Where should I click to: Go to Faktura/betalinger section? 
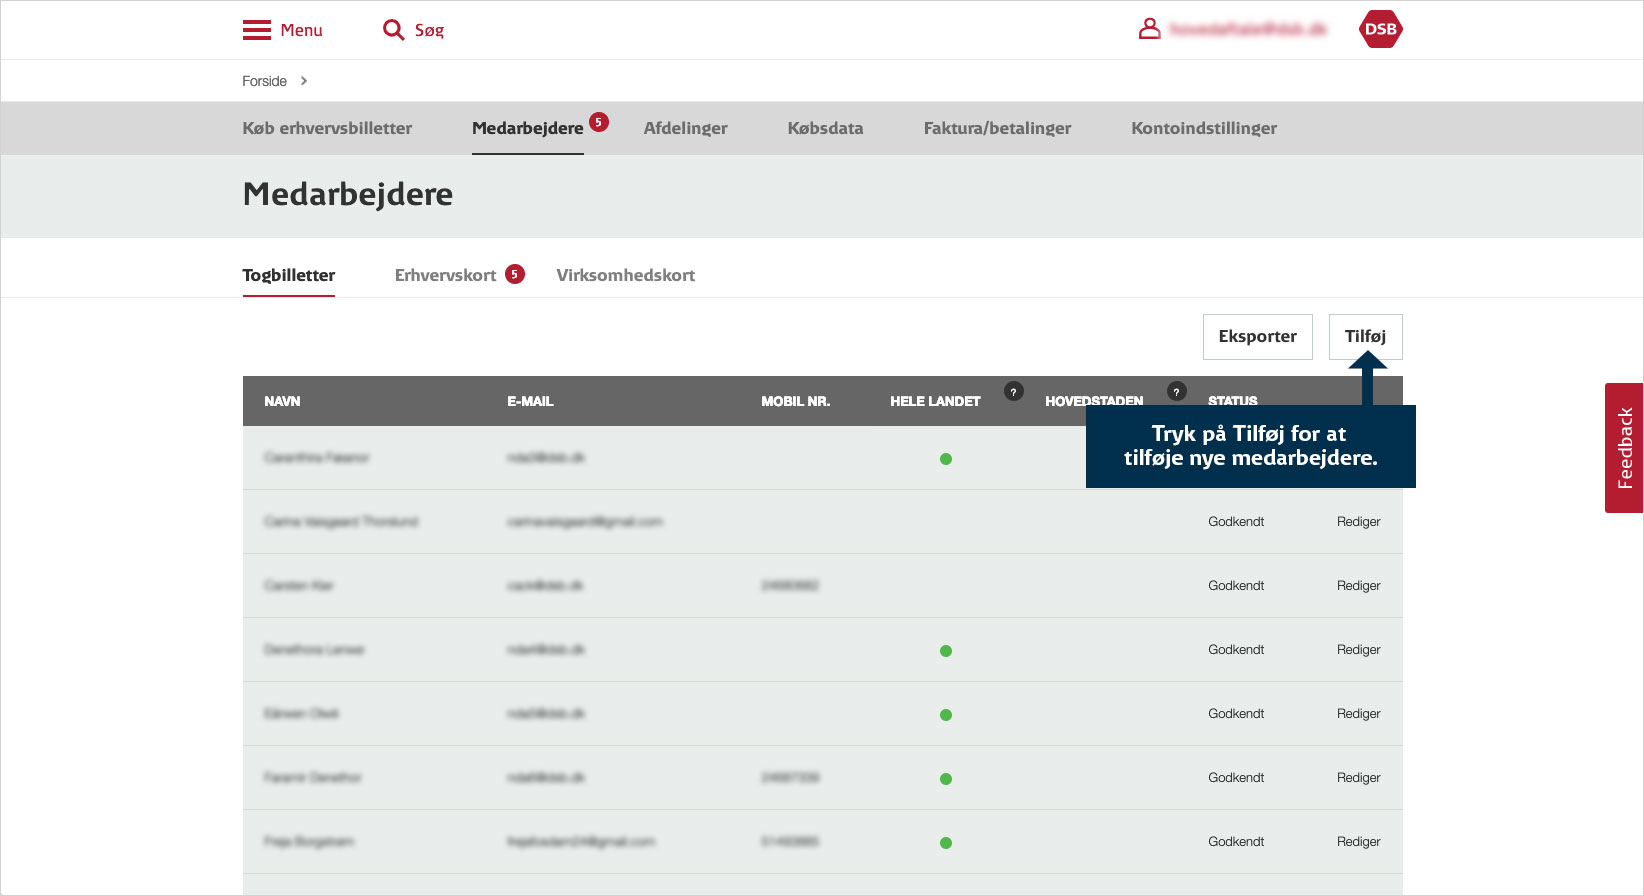(997, 128)
